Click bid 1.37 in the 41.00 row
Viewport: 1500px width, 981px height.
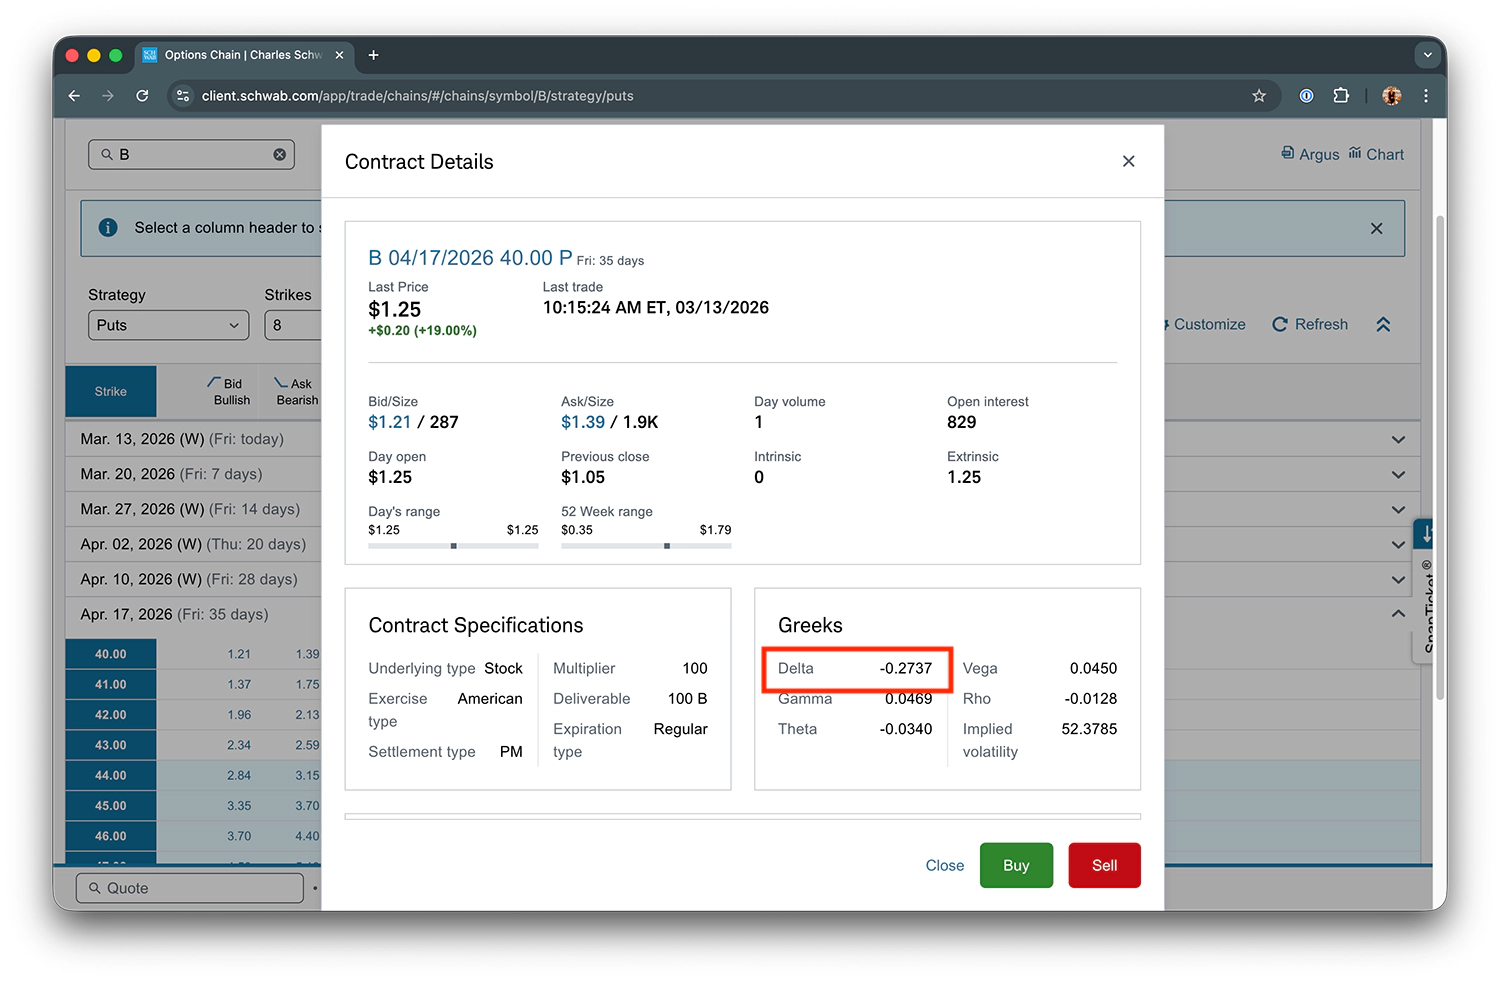pyautogui.click(x=239, y=684)
